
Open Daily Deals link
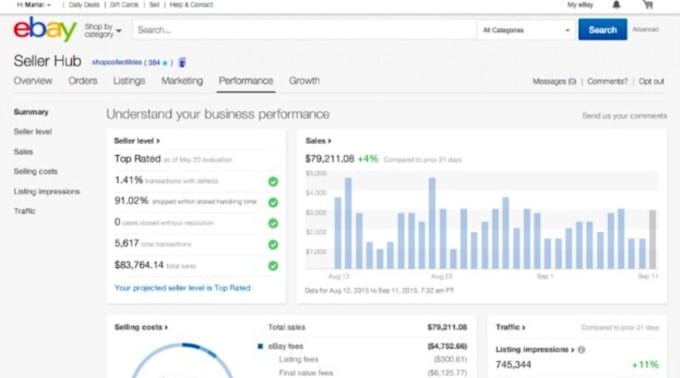[x=84, y=5]
